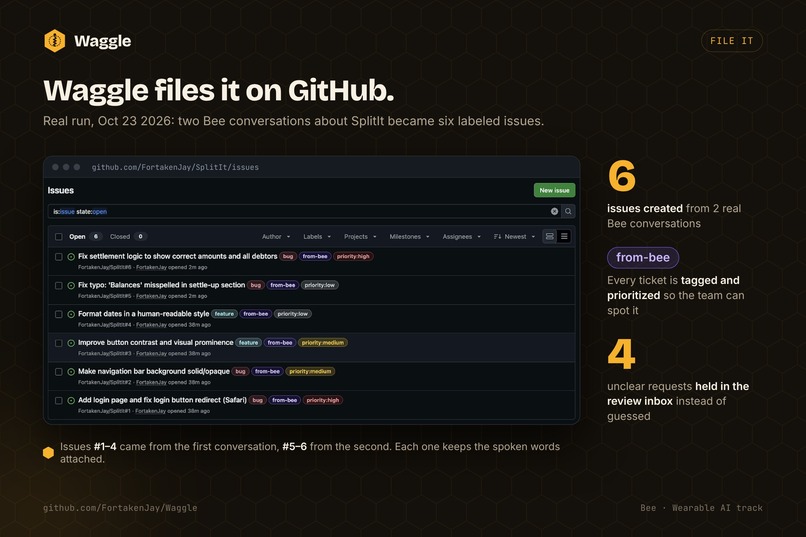Toggle the select-all issues checkbox
This screenshot has width=806, height=537.
click(59, 236)
